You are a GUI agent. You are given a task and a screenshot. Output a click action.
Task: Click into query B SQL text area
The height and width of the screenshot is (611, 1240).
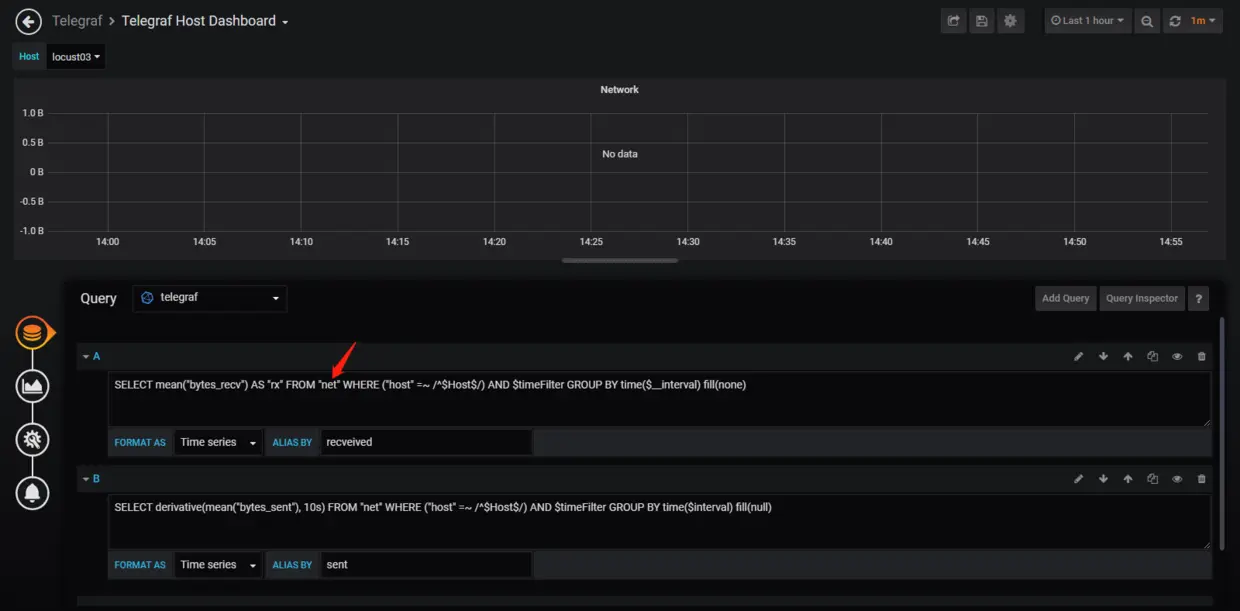[x=660, y=522]
